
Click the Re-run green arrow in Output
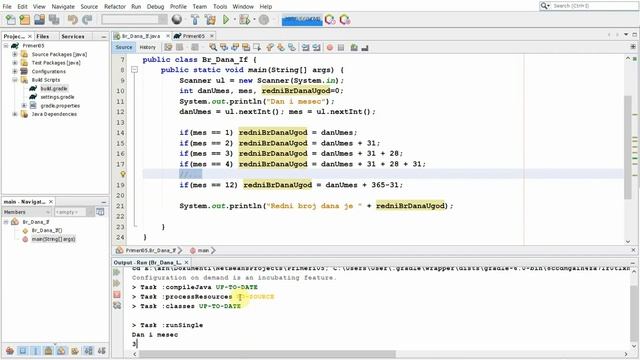click(x=117, y=272)
